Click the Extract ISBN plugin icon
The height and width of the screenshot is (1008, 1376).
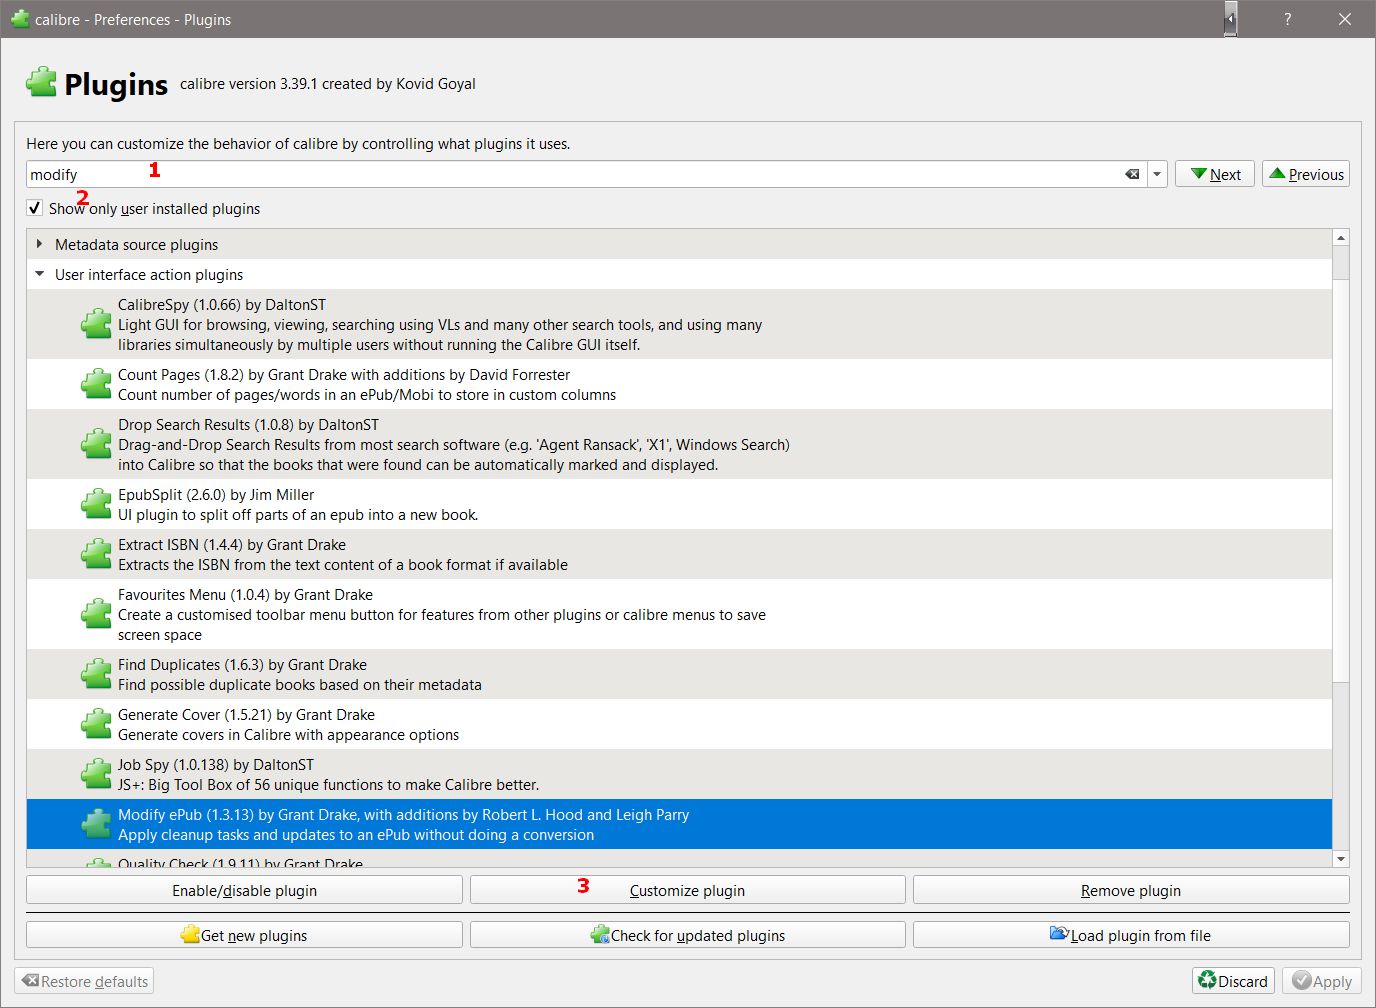point(96,554)
